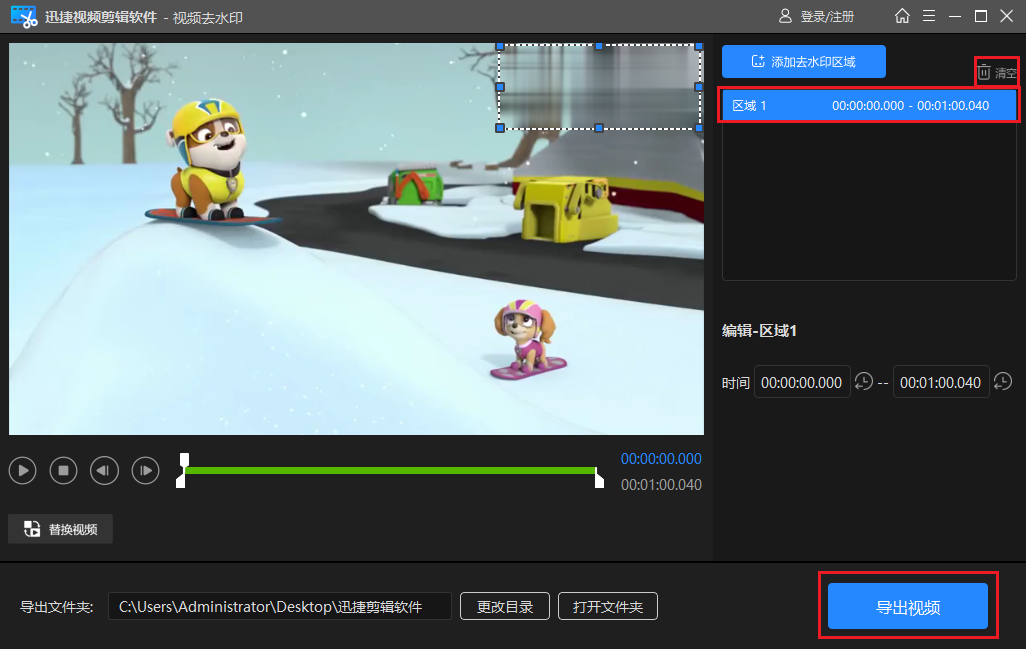This screenshot has height=649, width=1026.
Task: Click the end time field 00:01:00.040
Action: [x=940, y=382]
